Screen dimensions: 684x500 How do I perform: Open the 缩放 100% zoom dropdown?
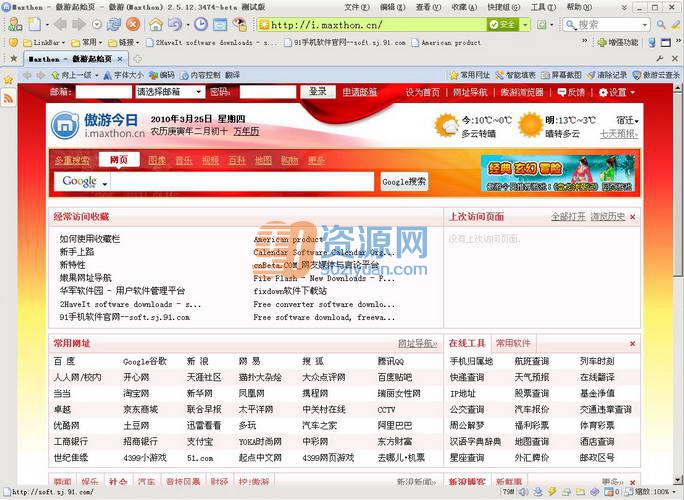tap(653, 492)
